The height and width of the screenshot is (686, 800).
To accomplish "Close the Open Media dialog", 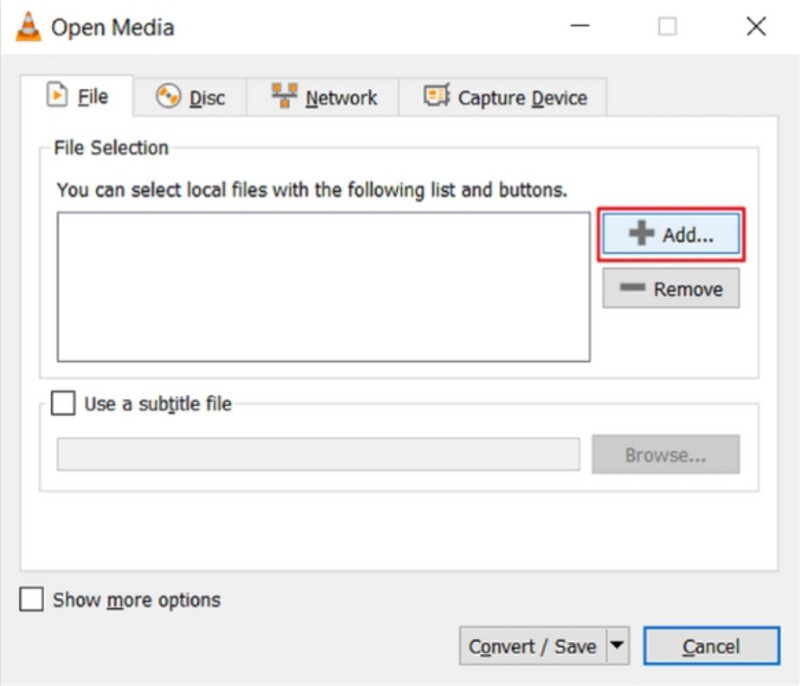I will pyautogui.click(x=756, y=27).
